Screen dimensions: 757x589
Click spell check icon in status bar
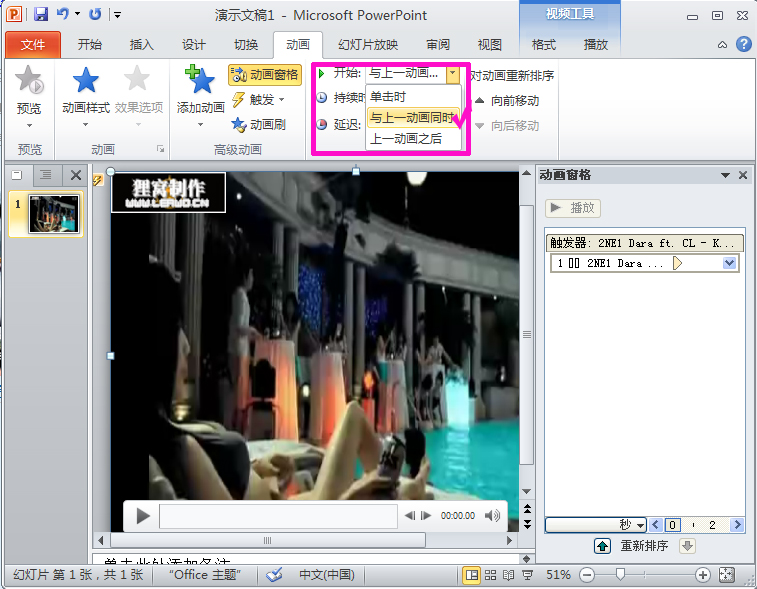274,575
